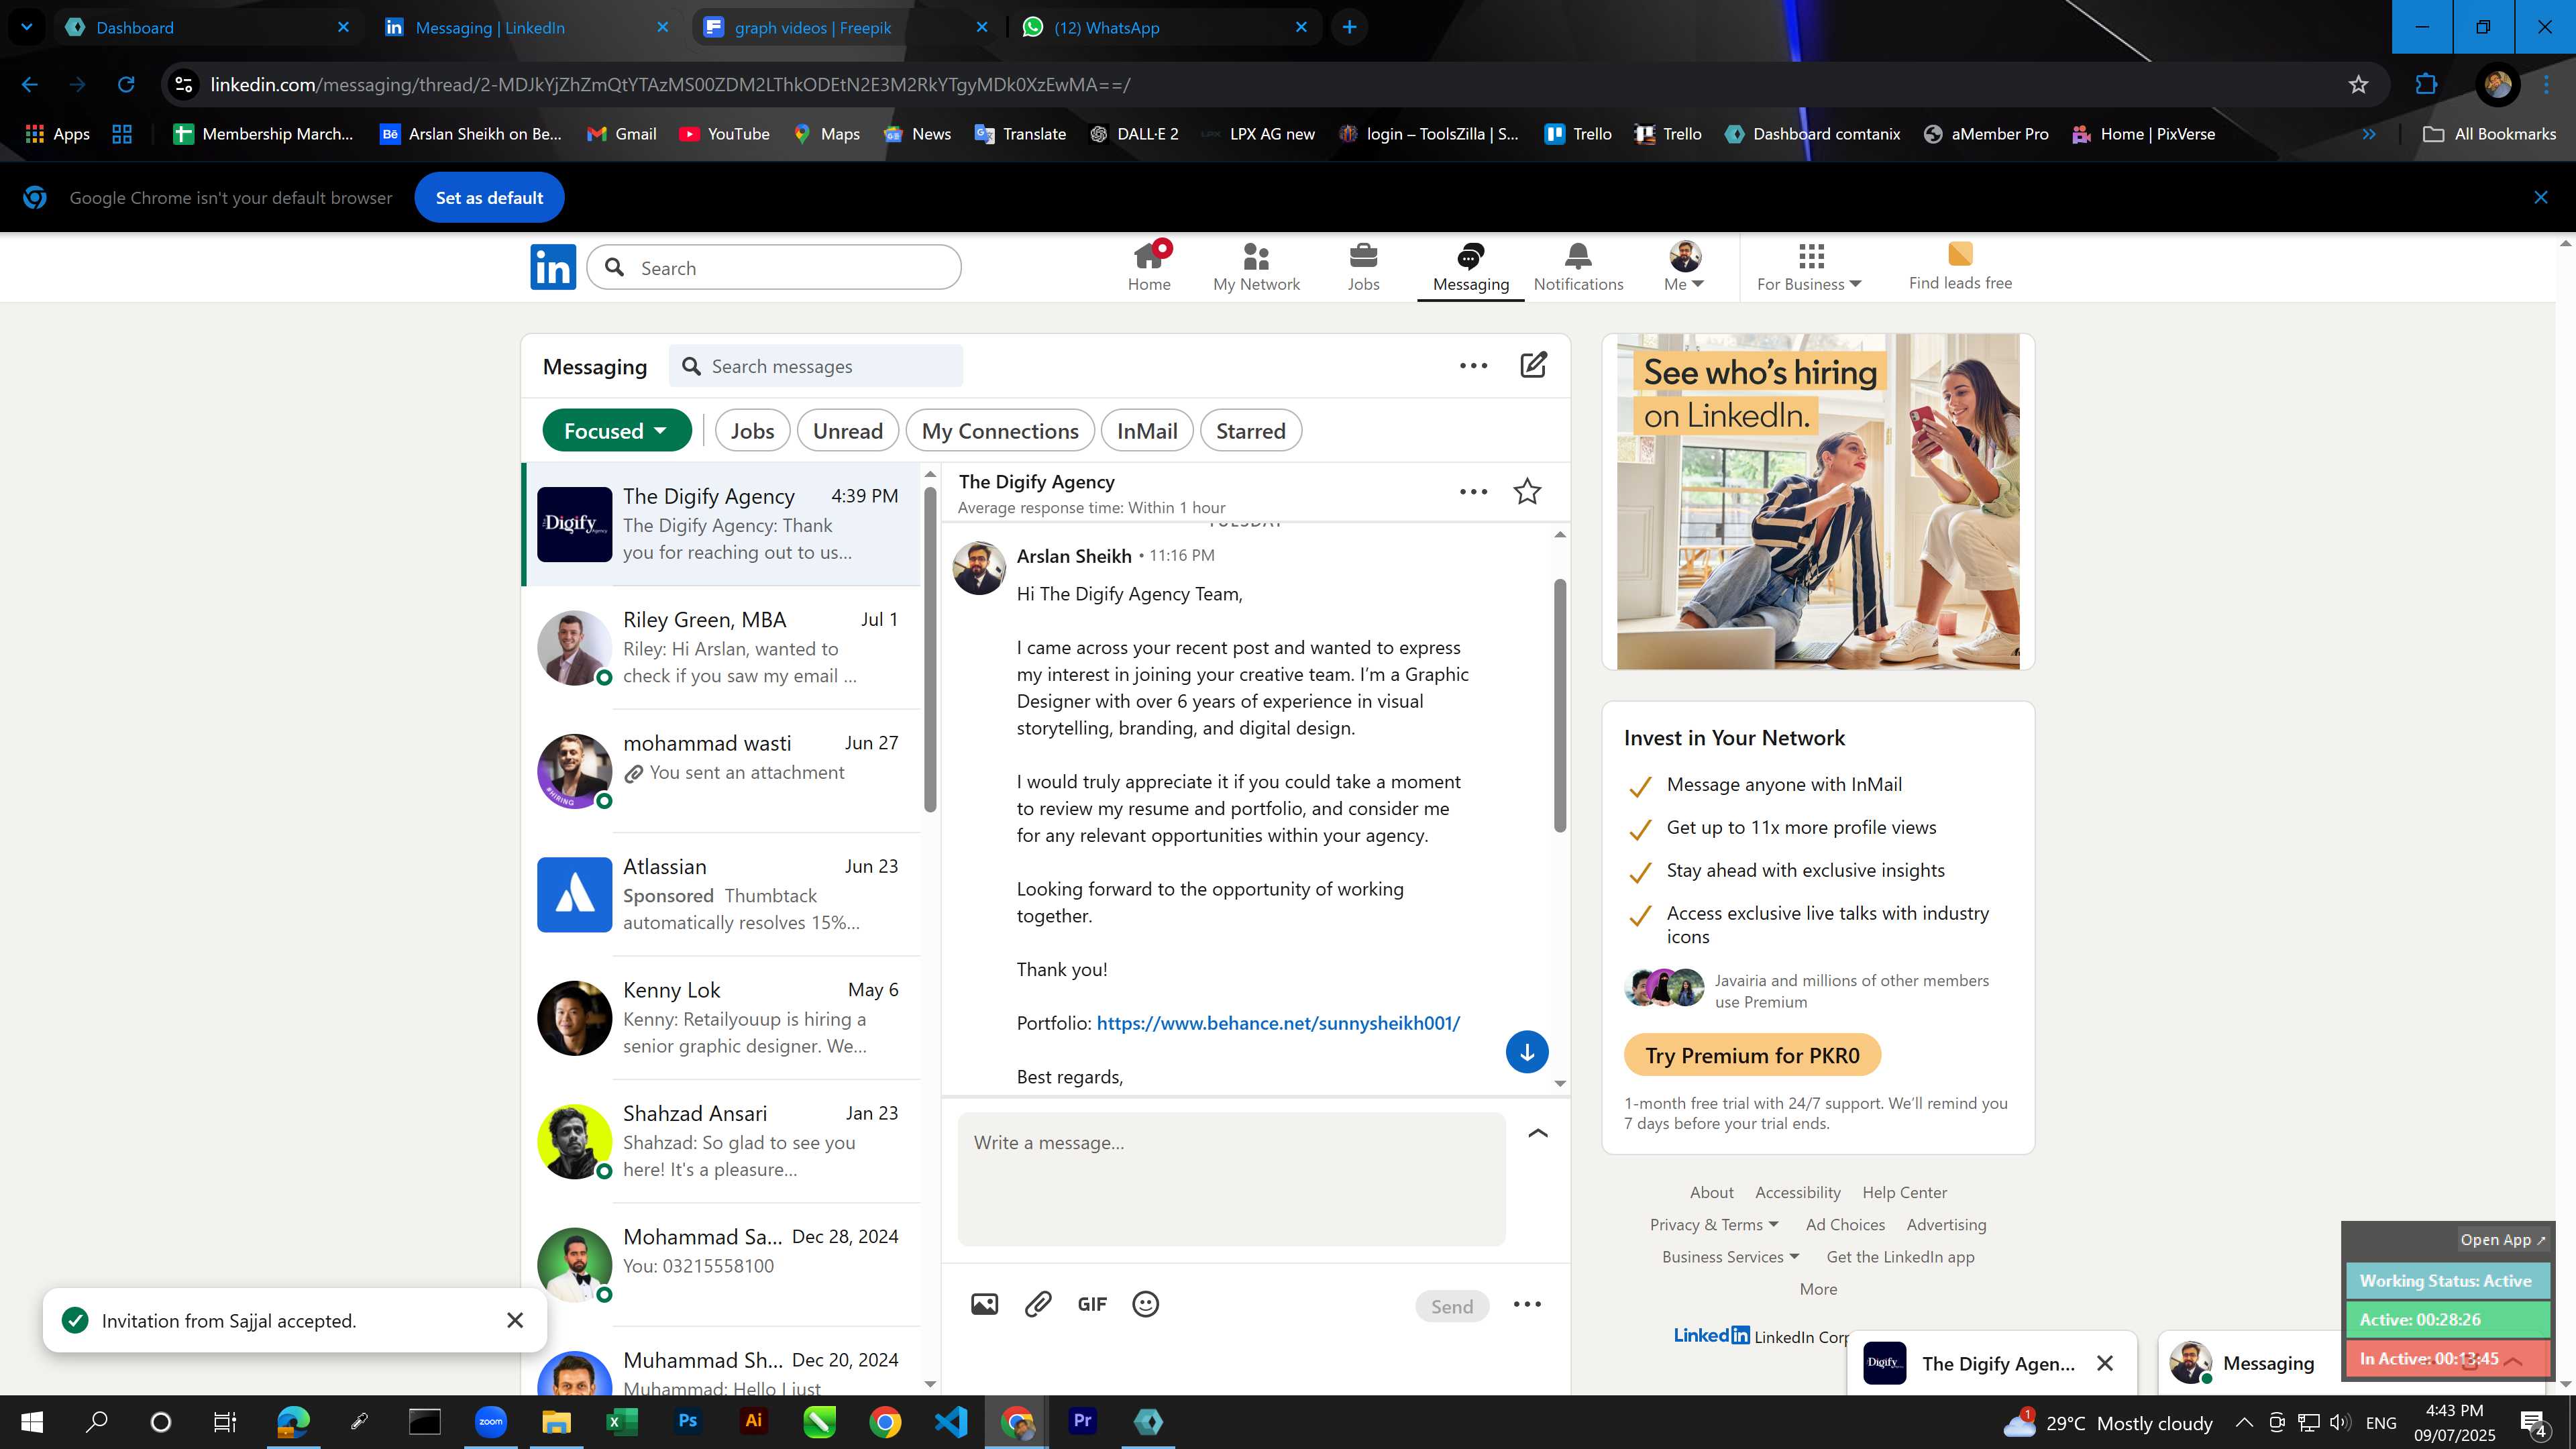Viewport: 2576px width, 1449px height.
Task: Click the LinkedIn logo
Action: [x=553, y=267]
